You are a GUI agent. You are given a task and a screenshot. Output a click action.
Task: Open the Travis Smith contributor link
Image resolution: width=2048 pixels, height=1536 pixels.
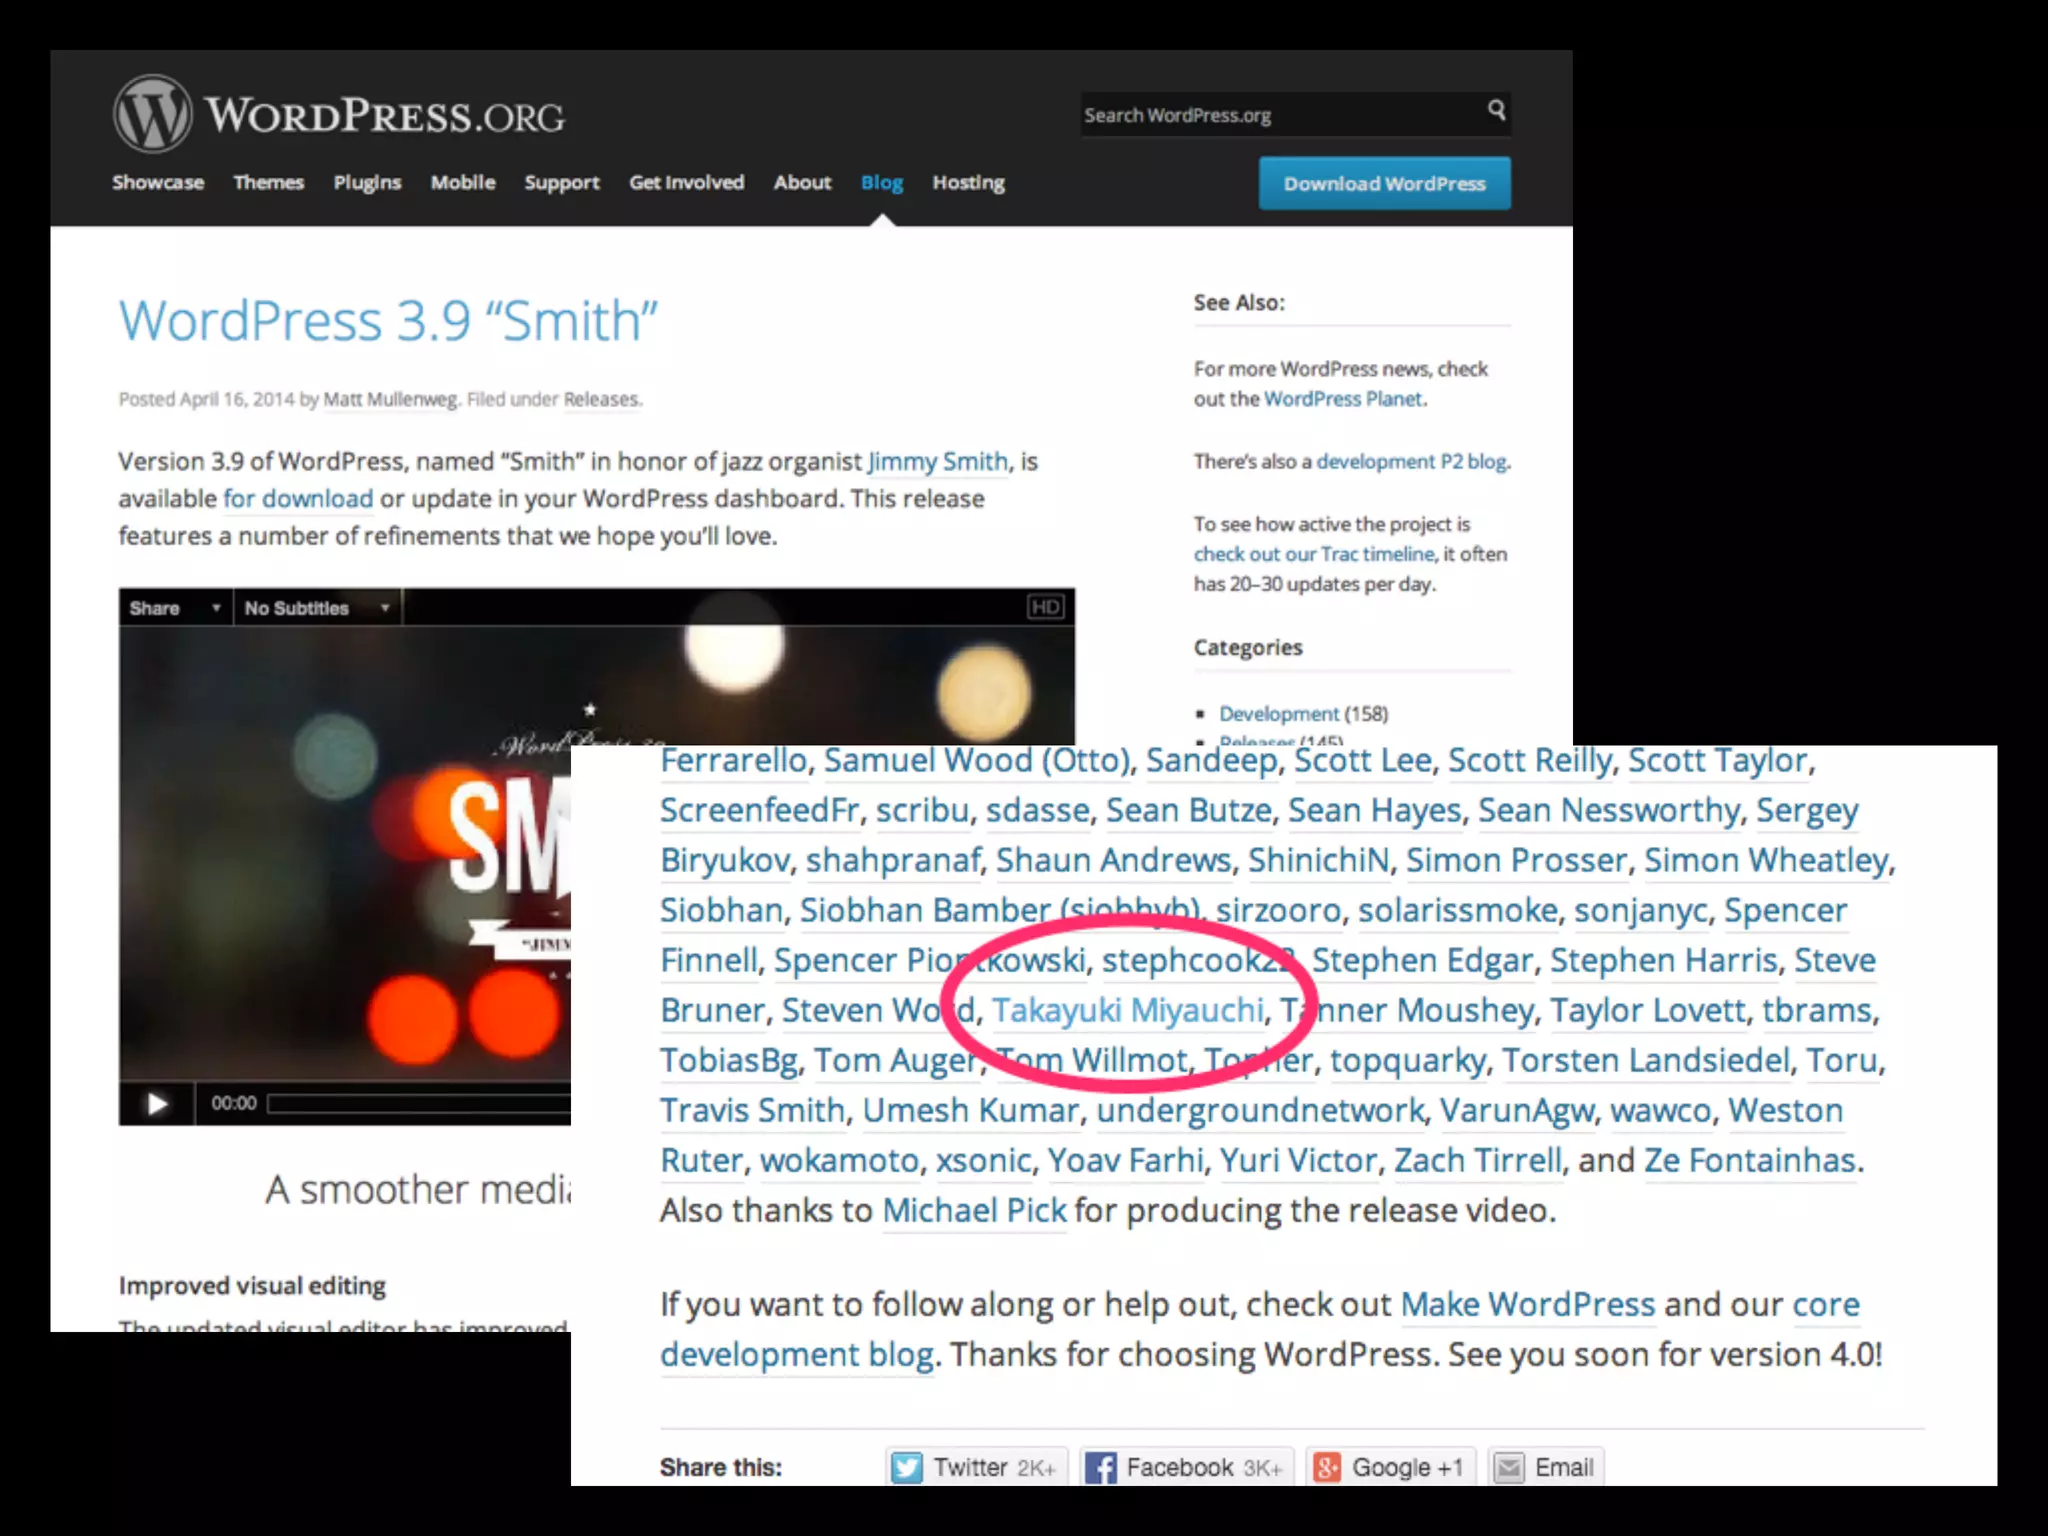tap(753, 1110)
